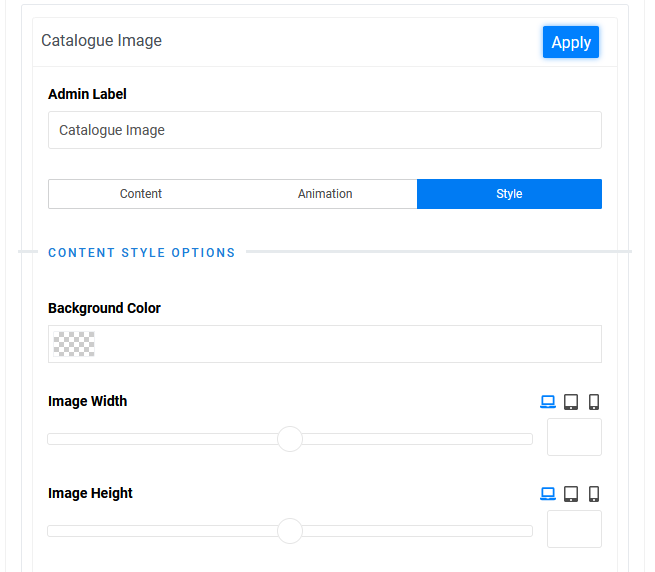Click the Image Width slider handle
The width and height of the screenshot is (655, 572).
click(x=290, y=439)
